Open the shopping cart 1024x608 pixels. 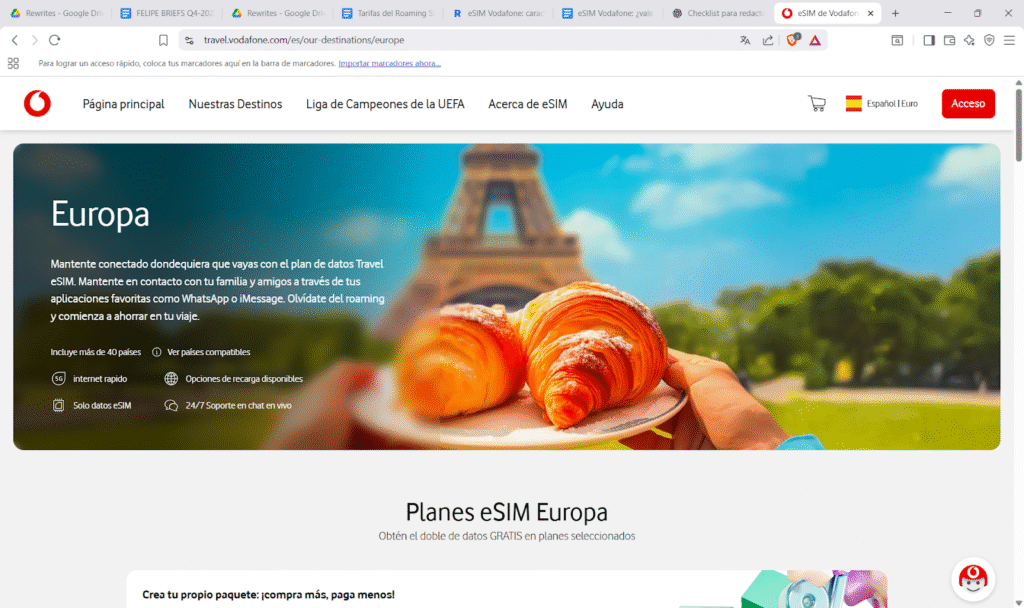[x=817, y=104]
